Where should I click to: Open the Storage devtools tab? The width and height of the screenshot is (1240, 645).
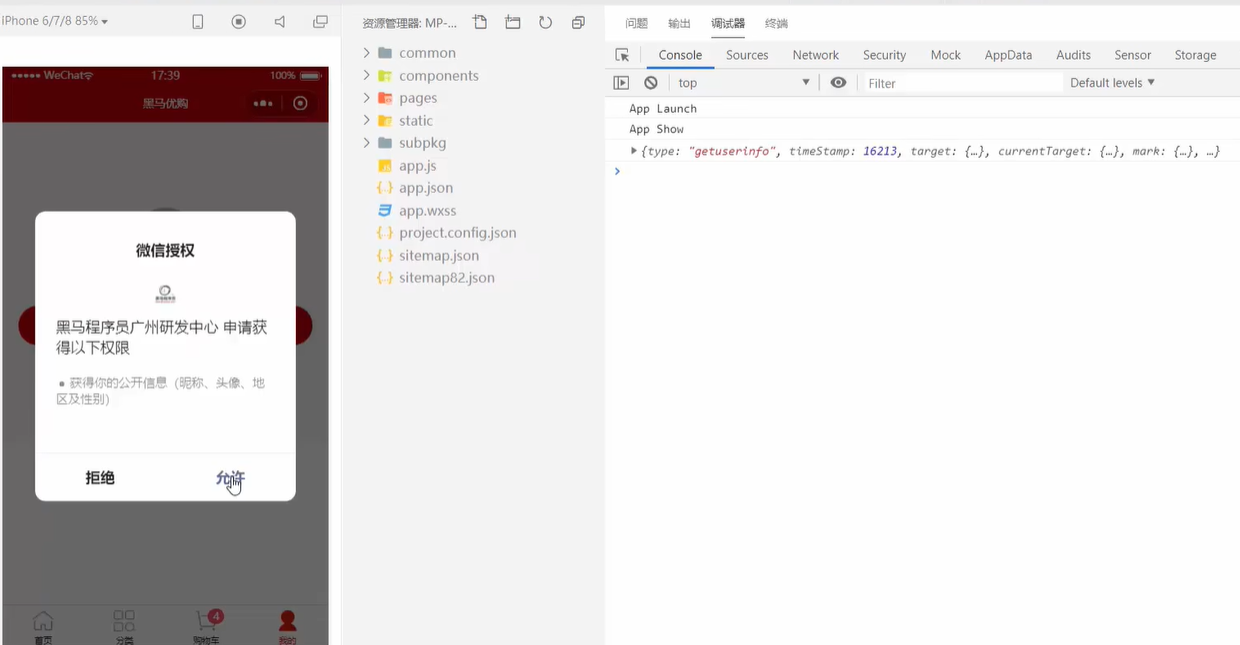point(1195,55)
